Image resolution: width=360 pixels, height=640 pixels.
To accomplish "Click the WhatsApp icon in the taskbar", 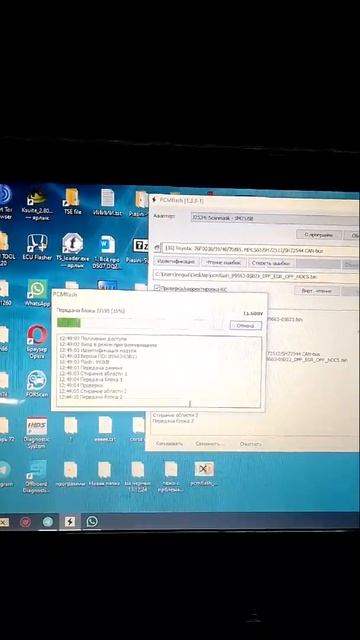I will click(x=92, y=521).
